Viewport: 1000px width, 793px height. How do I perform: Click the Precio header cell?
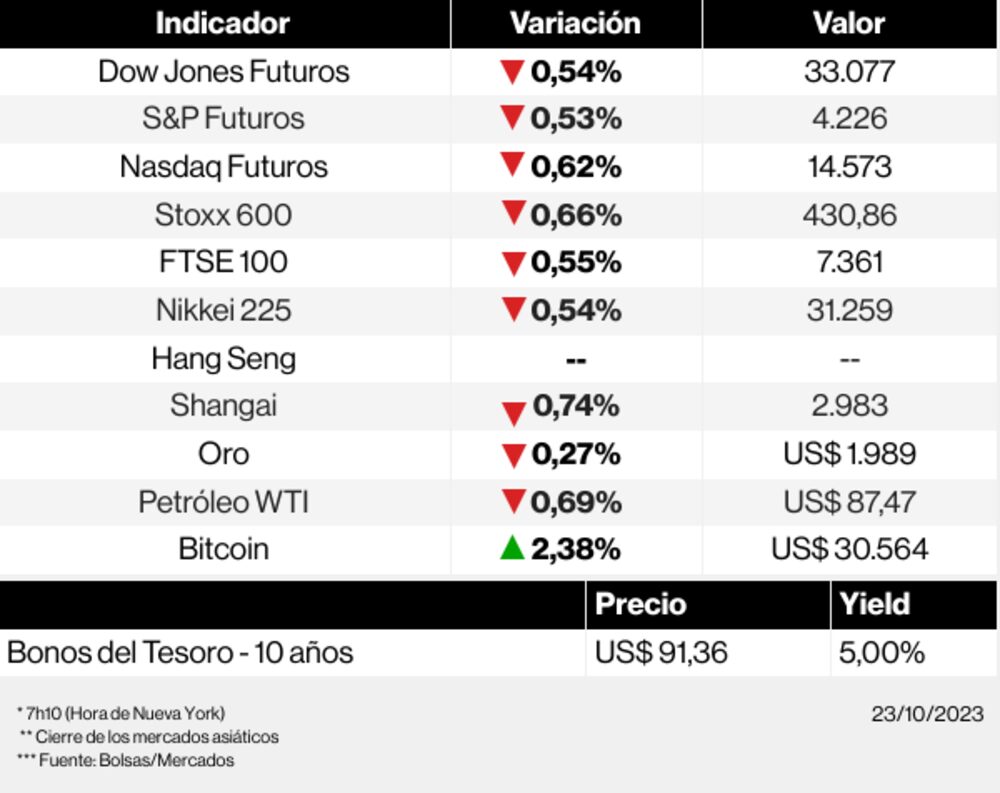pos(641,604)
